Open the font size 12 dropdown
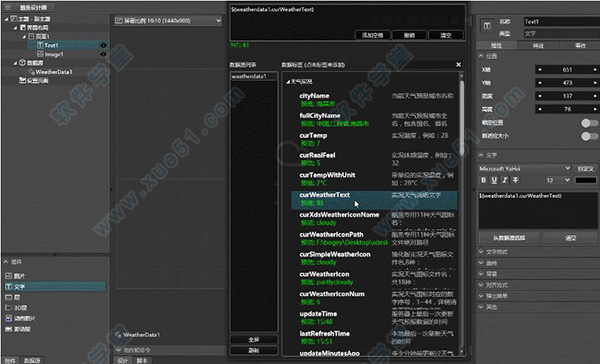Viewport: 600px width, 364px height. click(558, 180)
